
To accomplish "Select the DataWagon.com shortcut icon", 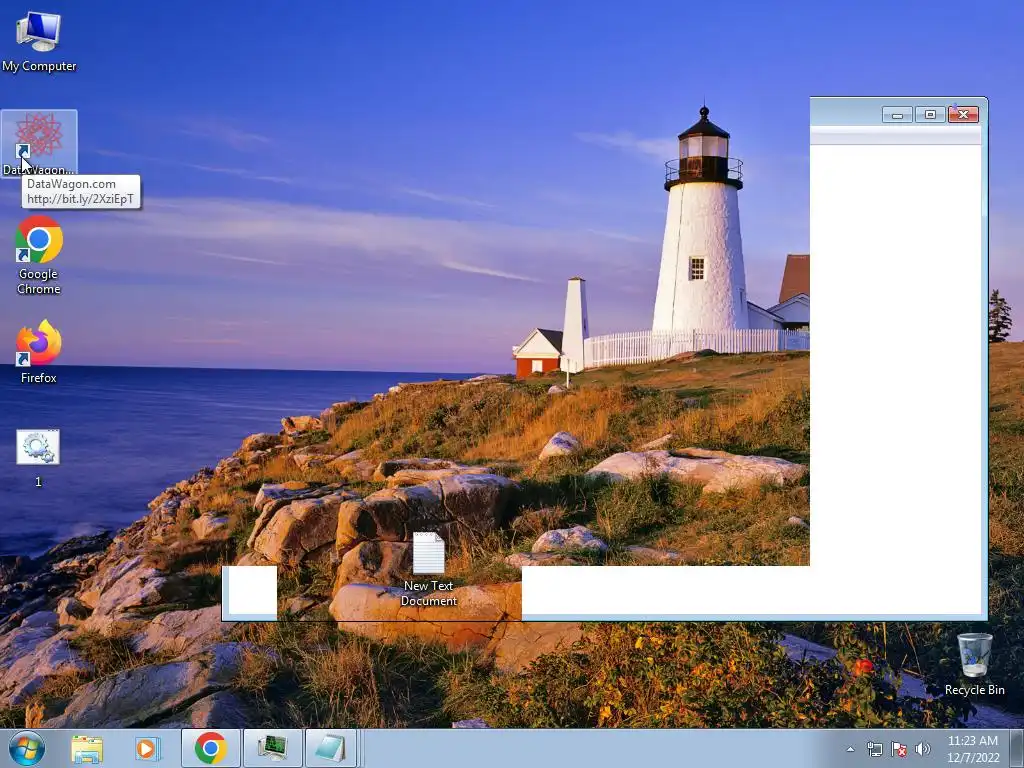I will point(39,142).
